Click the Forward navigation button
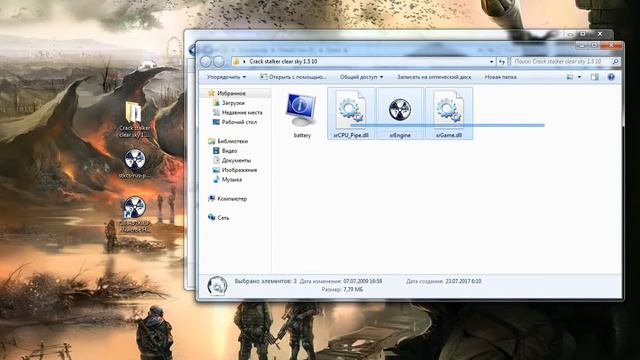The image size is (640, 360). (219, 61)
